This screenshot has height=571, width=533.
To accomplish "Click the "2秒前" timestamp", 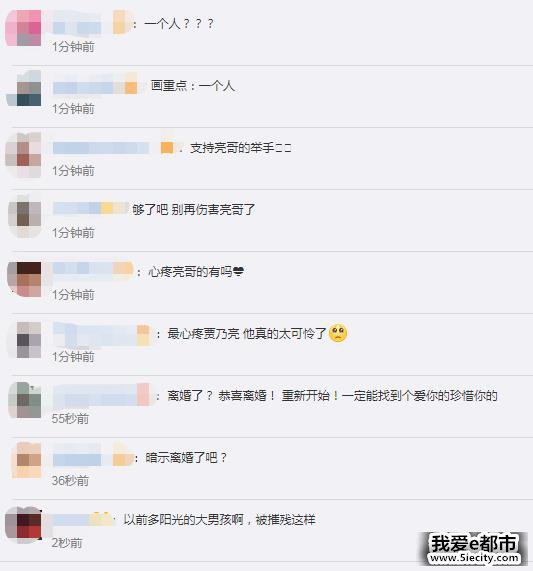I will [67, 543].
